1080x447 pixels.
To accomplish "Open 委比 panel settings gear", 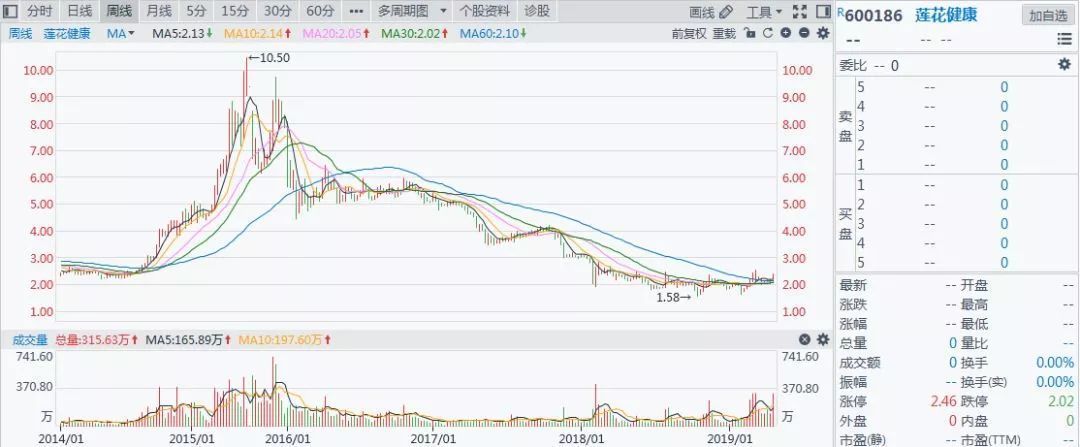I will pyautogui.click(x=1064, y=65).
